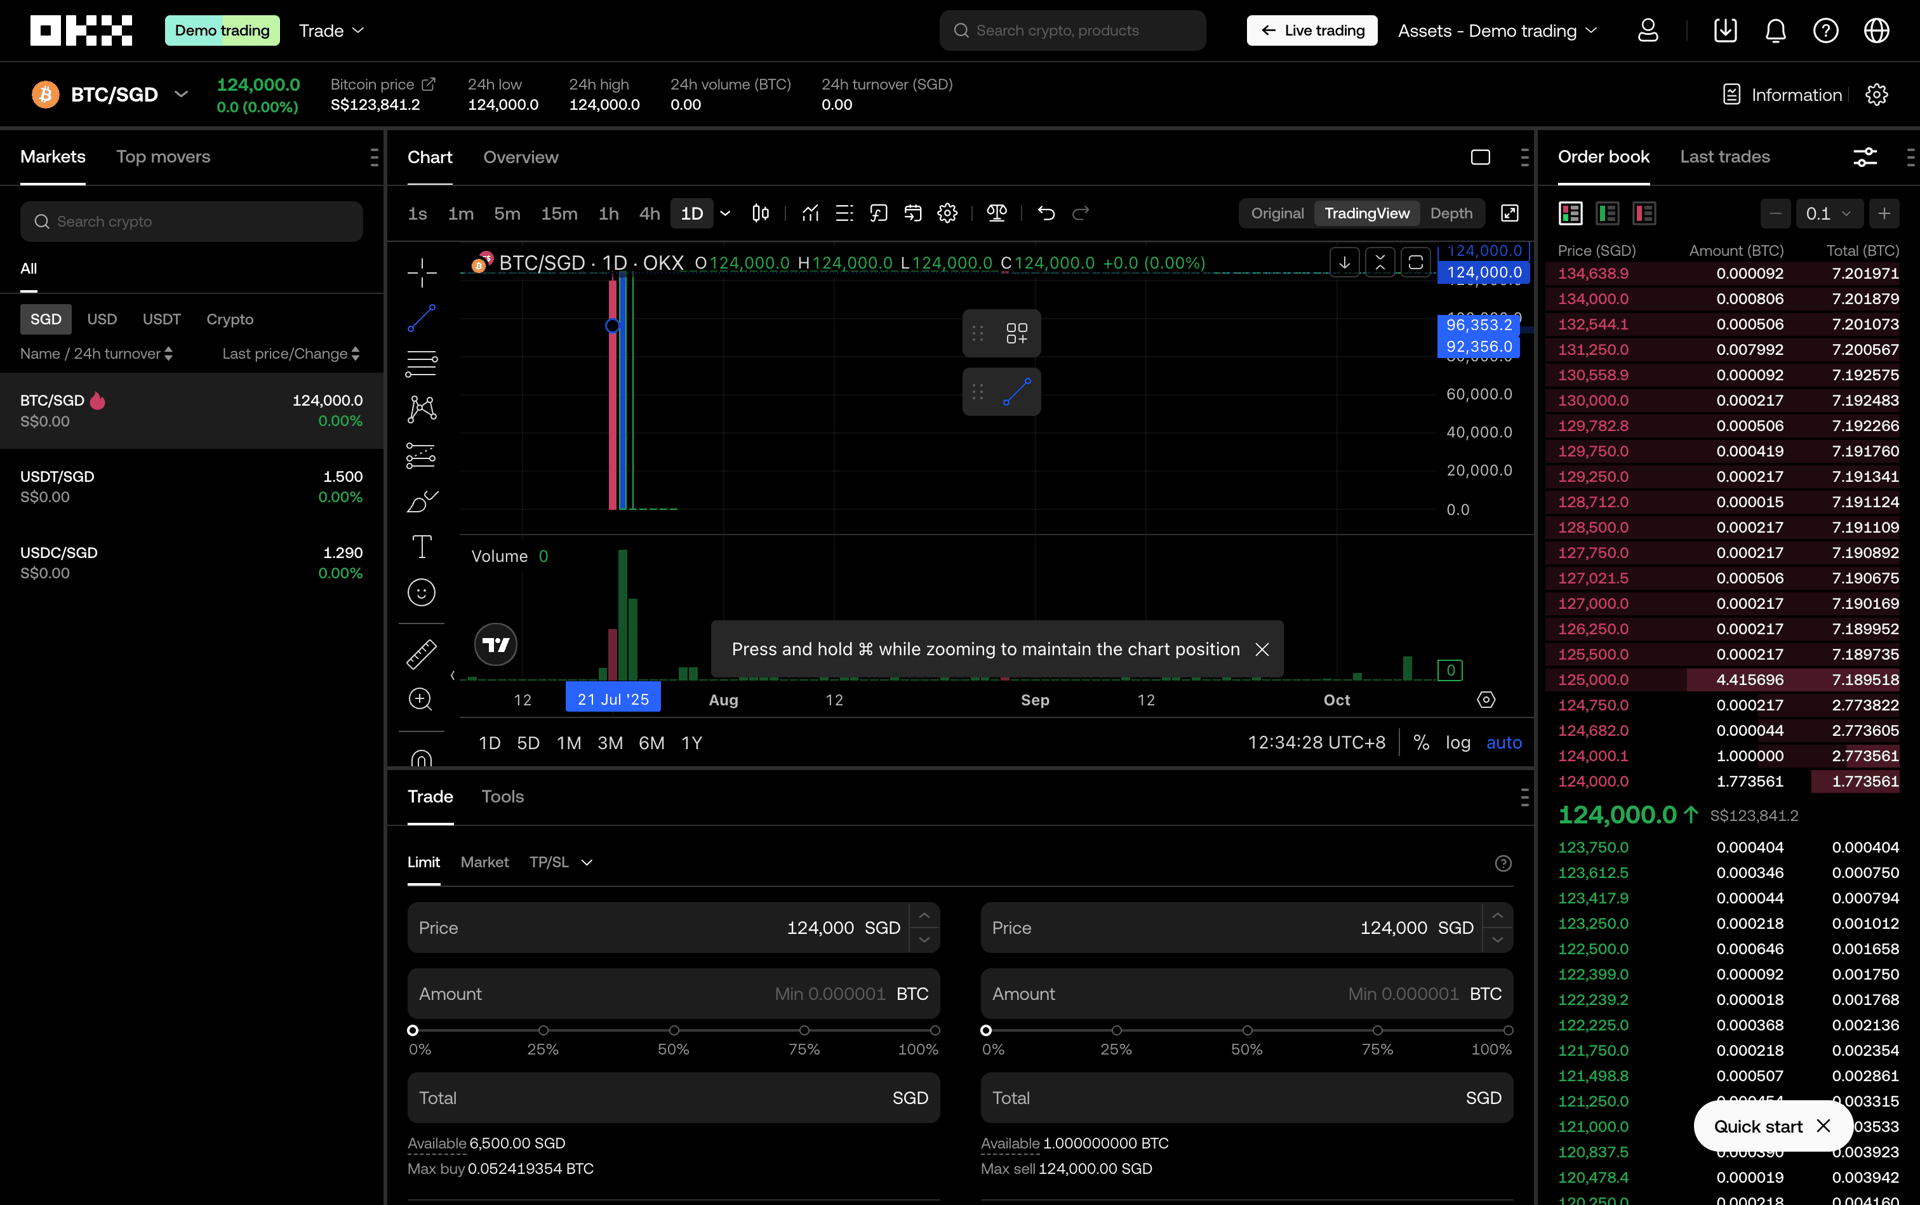Expand the chart to fullscreen

point(1510,213)
